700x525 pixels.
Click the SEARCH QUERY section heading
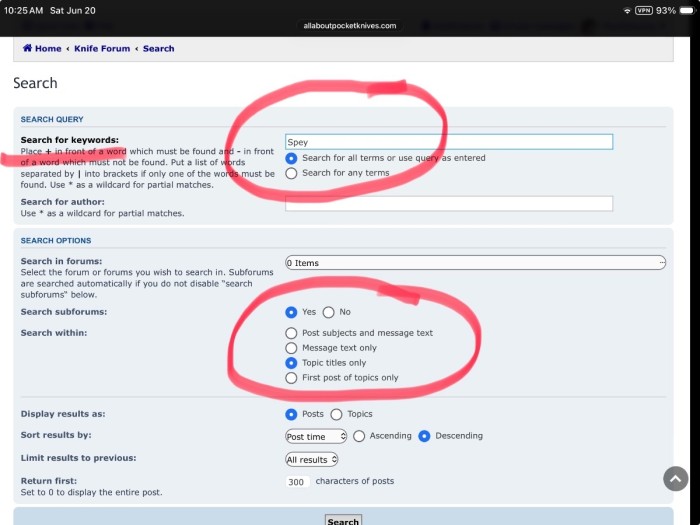tap(52, 119)
